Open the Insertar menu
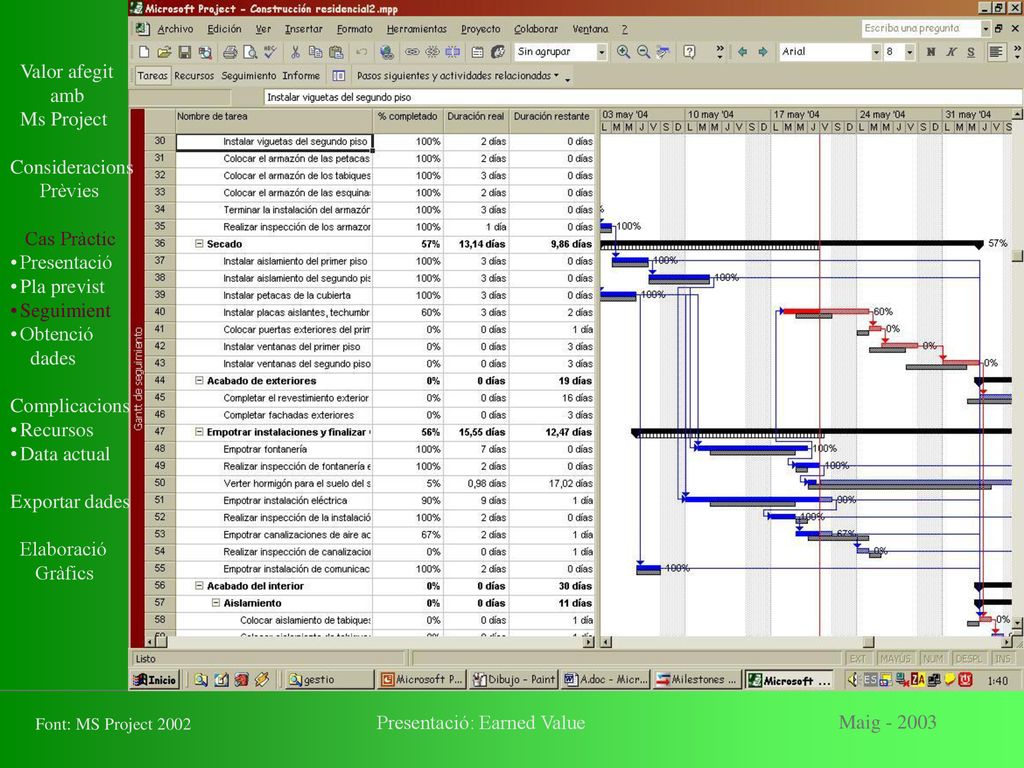The width and height of the screenshot is (1024, 768). (x=304, y=29)
